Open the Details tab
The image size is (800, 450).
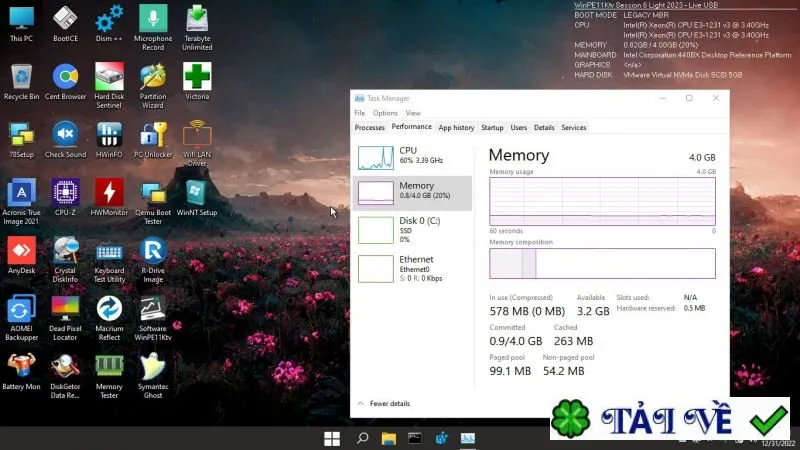click(544, 128)
